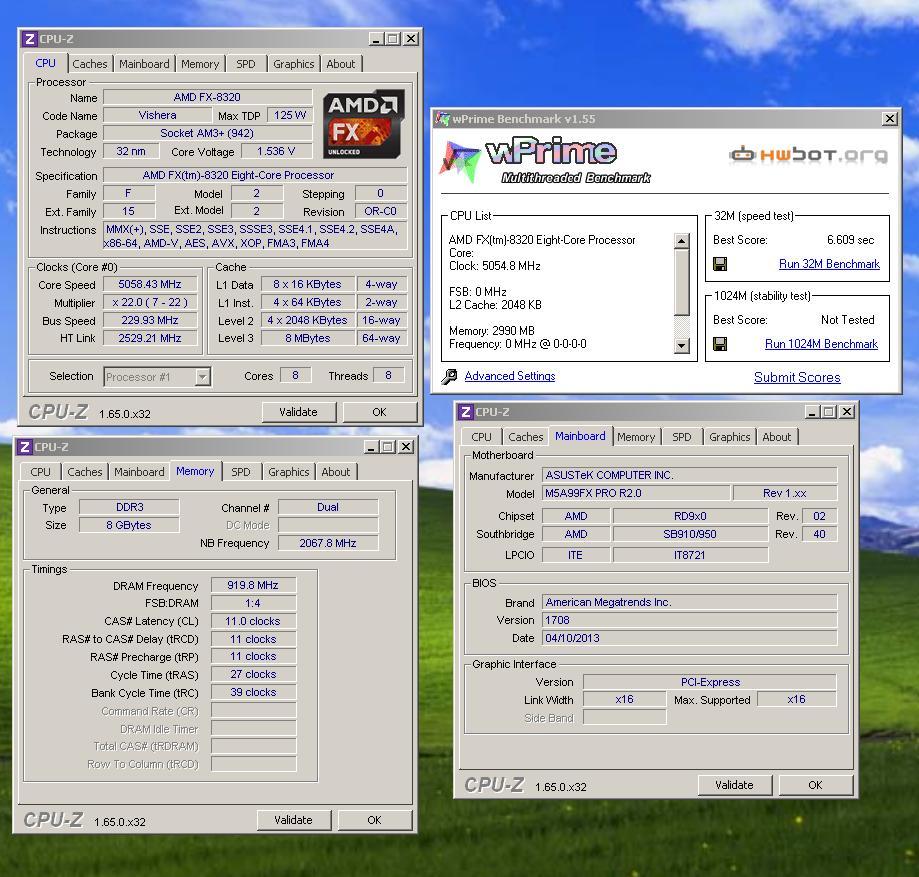Click the Z icon in Mainboard window titlebar

click(465, 412)
